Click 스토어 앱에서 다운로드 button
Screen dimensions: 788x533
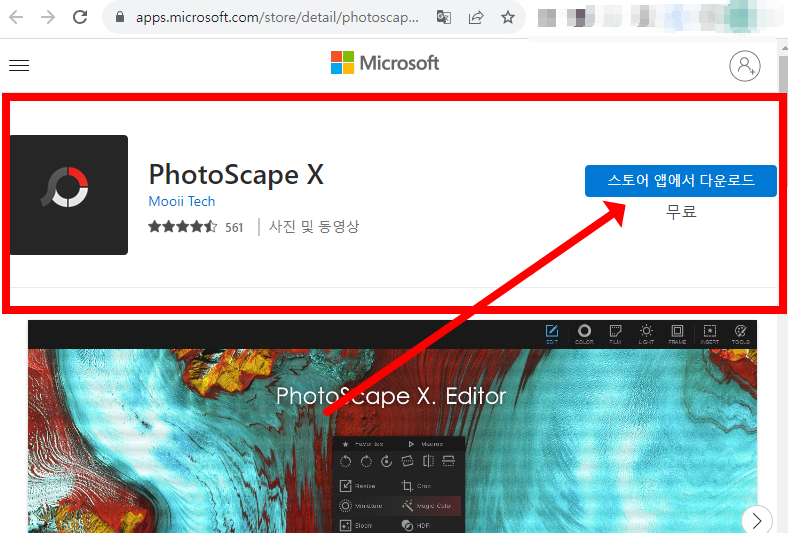tap(681, 181)
